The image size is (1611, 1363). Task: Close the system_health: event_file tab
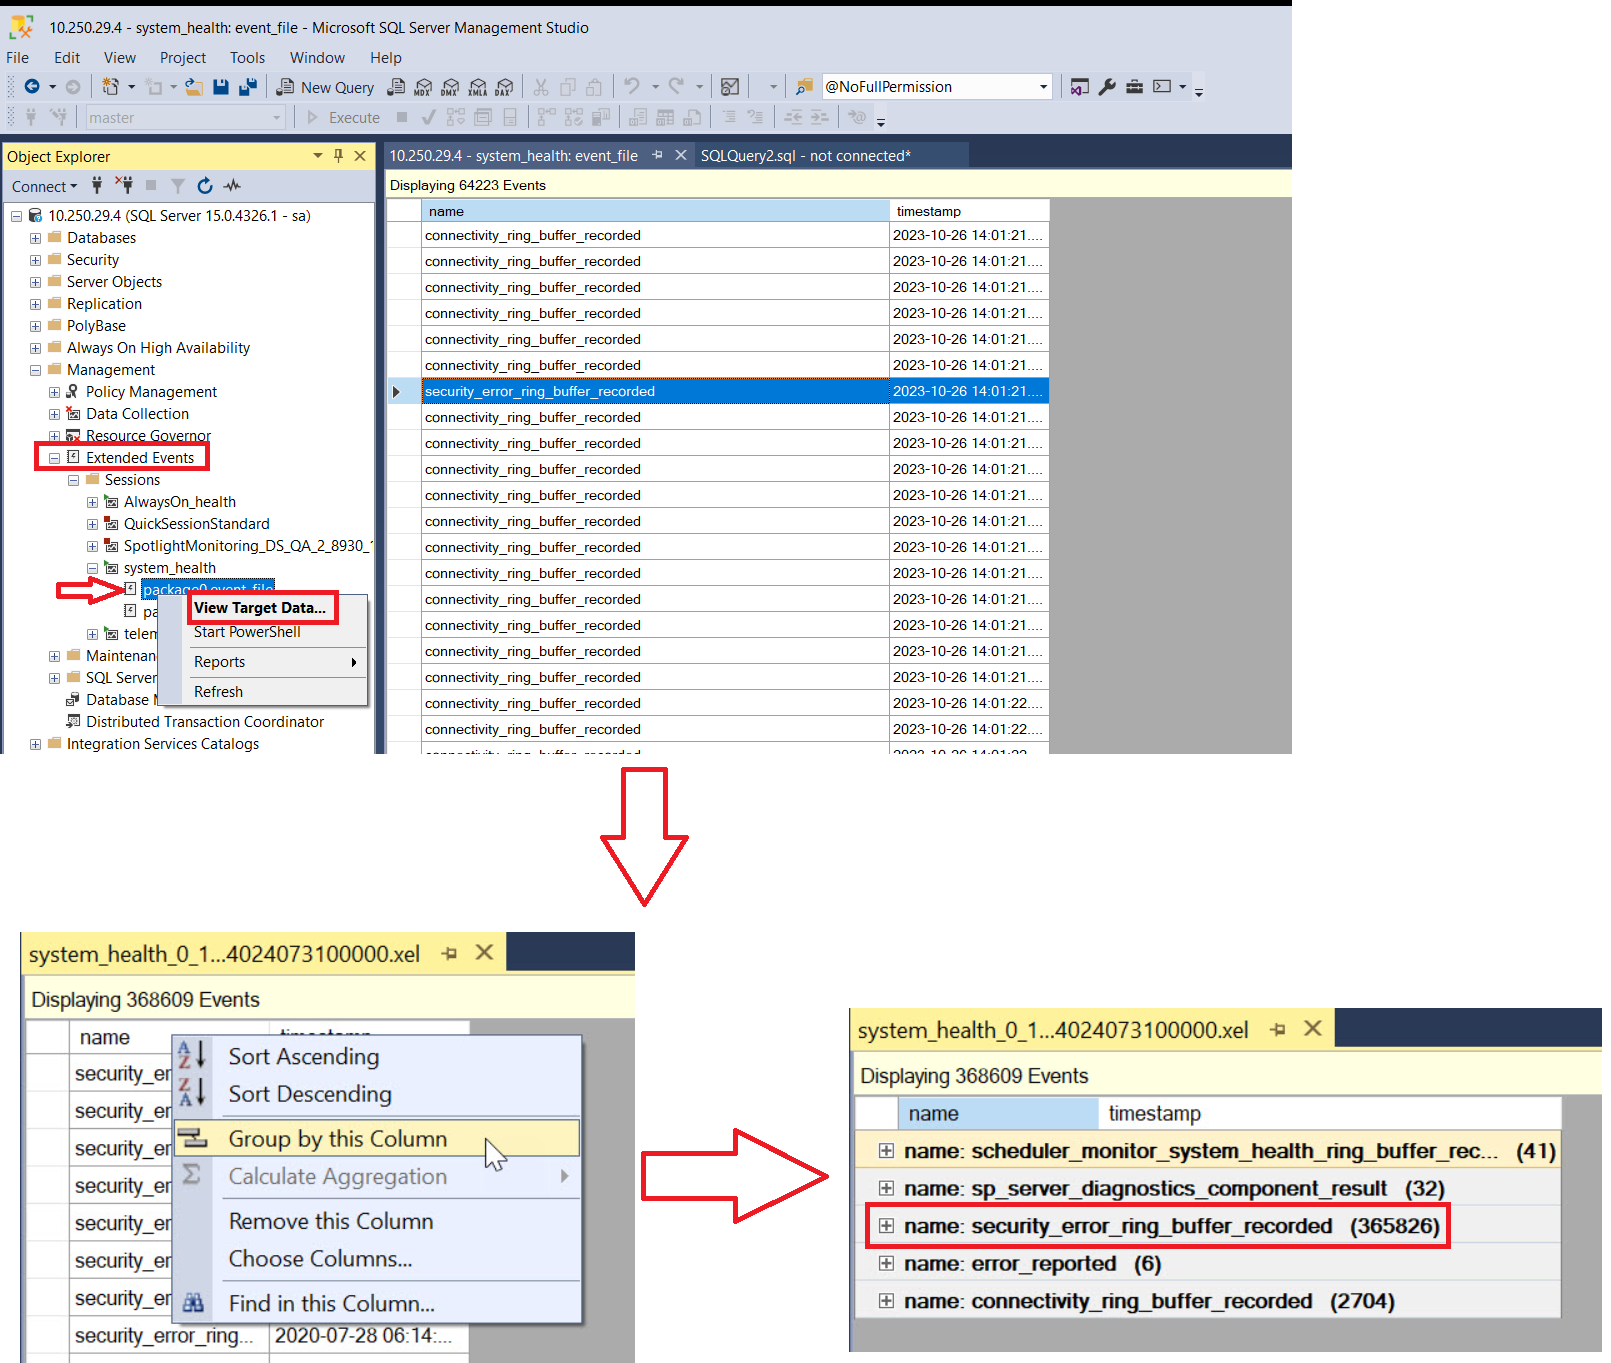click(680, 155)
